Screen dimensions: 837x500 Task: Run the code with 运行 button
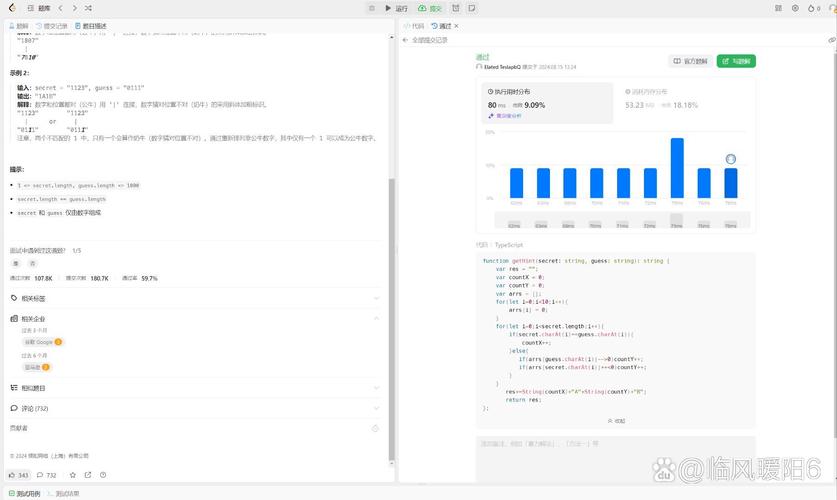396,8
